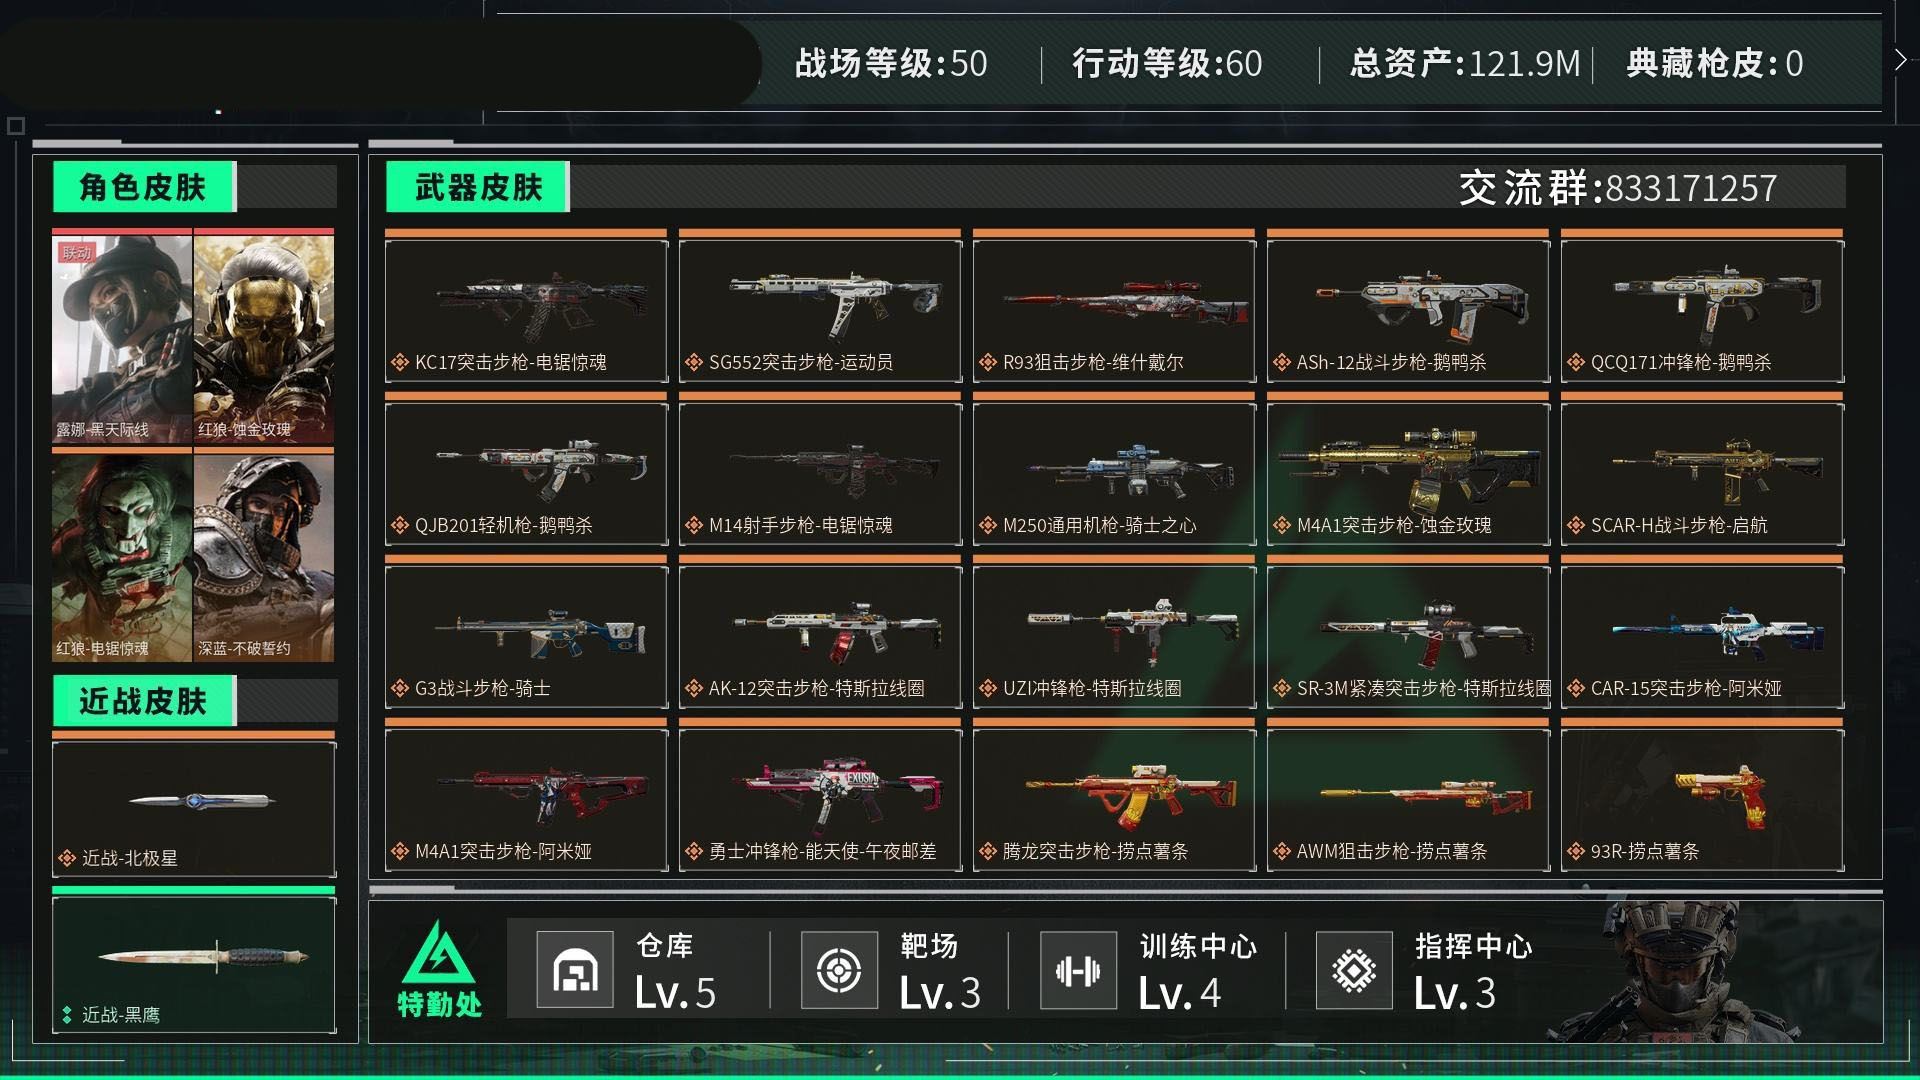
Task: Click the small square icon at top-left
Action: [x=16, y=126]
